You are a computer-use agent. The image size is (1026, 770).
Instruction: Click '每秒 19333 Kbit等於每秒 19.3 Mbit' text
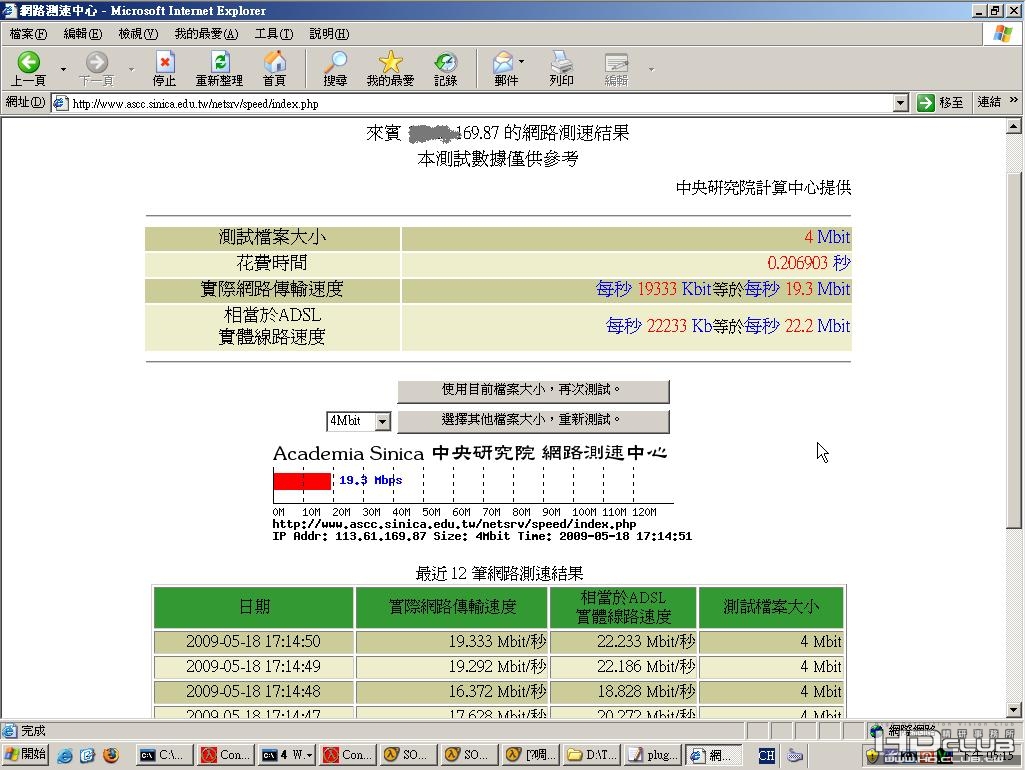click(723, 289)
